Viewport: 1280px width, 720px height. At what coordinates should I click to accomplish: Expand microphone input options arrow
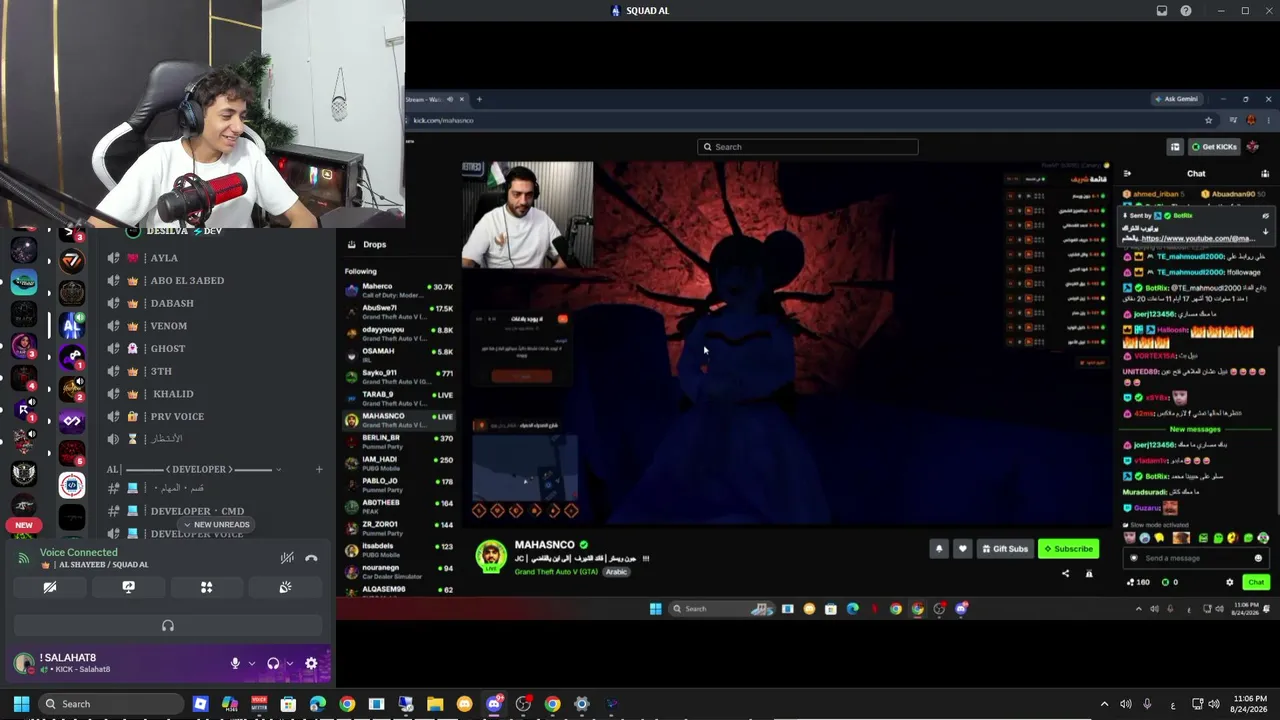click(x=252, y=663)
